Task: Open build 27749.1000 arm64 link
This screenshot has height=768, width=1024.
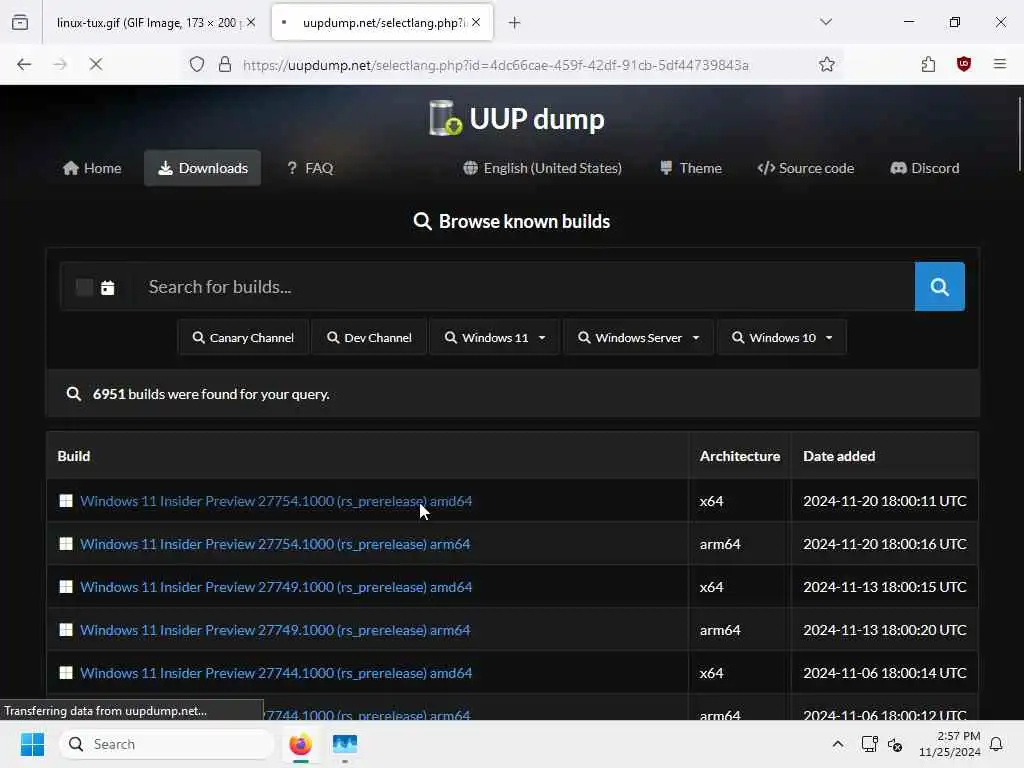Action: (275, 630)
